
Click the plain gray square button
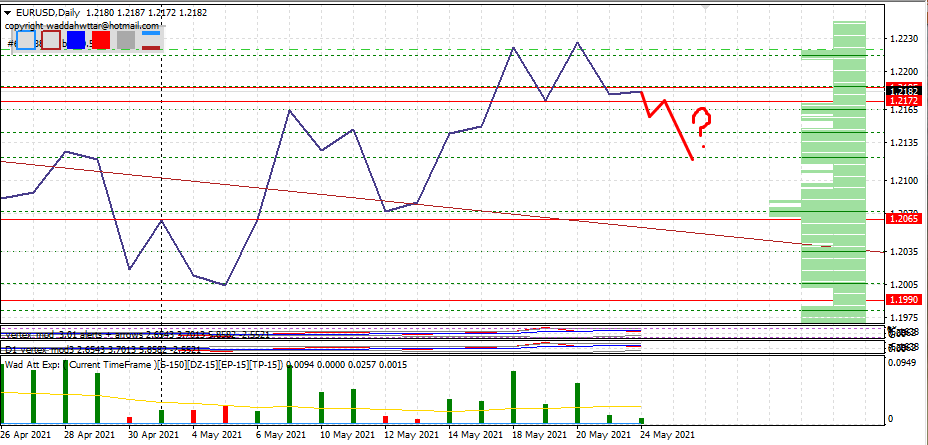point(126,41)
